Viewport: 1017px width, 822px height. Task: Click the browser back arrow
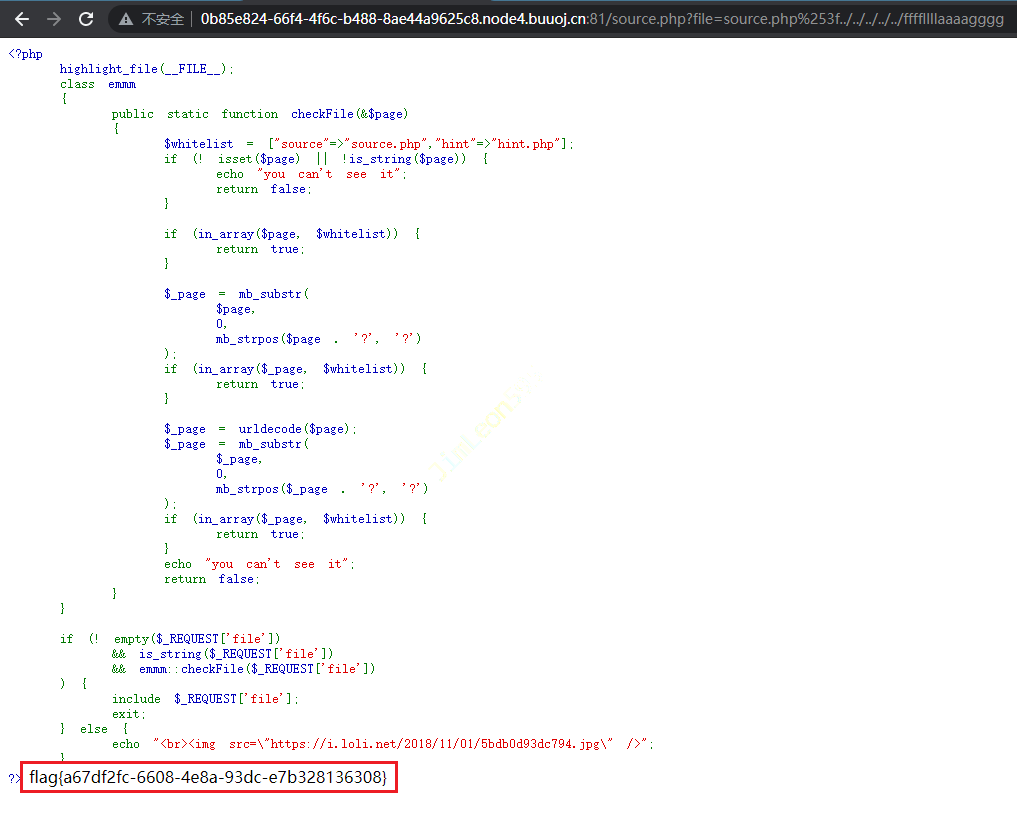pyautogui.click(x=21, y=19)
